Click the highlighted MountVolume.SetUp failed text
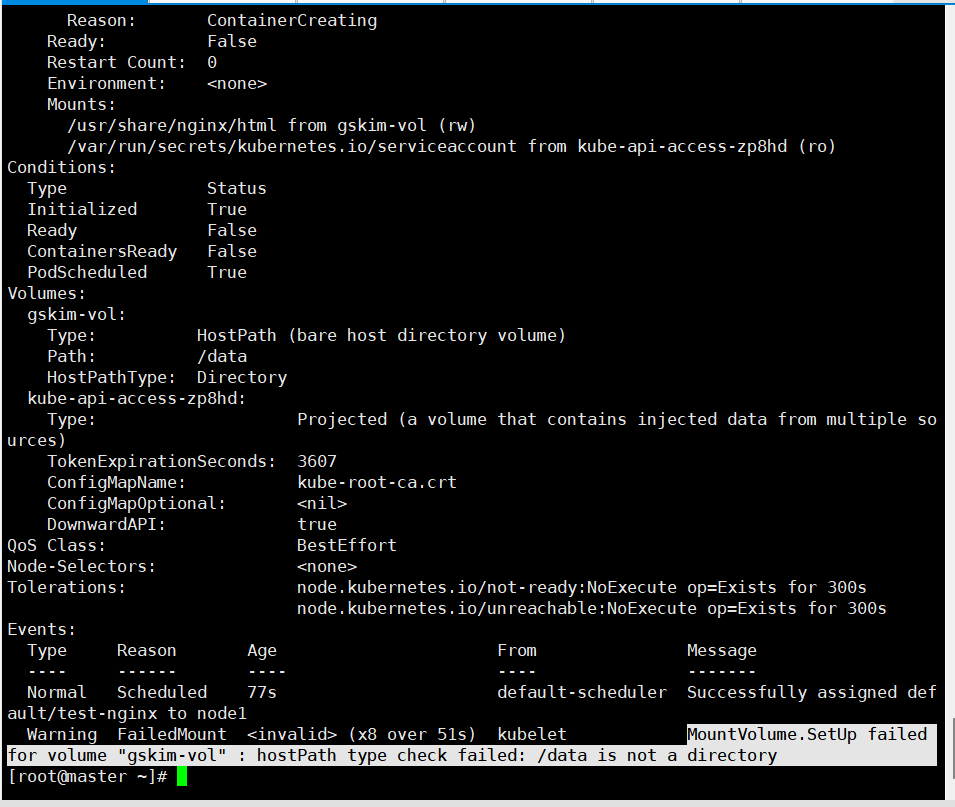This screenshot has height=807, width=955. 807,735
